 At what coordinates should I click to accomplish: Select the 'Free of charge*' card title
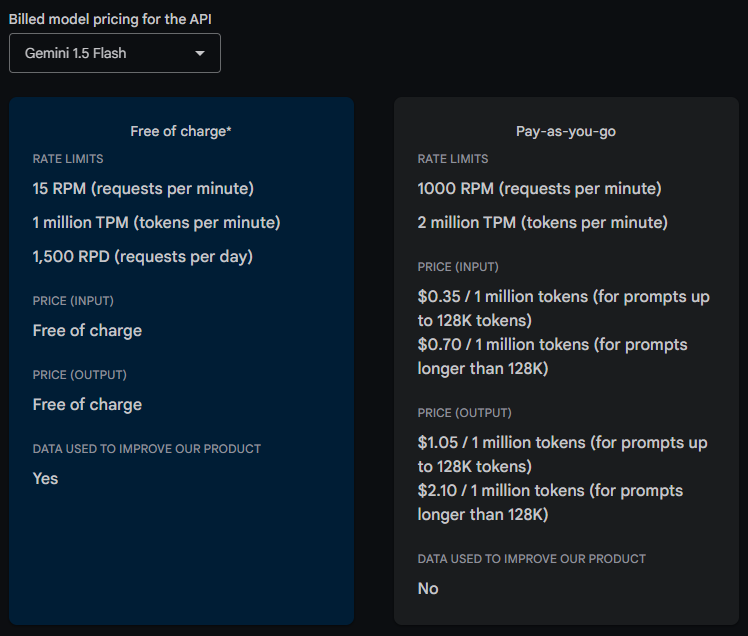coord(181,131)
